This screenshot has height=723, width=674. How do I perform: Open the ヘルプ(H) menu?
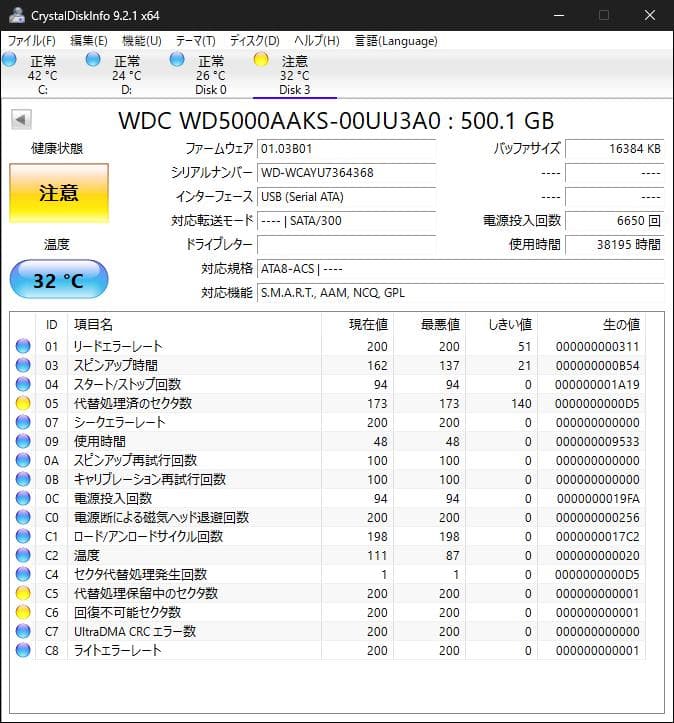point(317,41)
